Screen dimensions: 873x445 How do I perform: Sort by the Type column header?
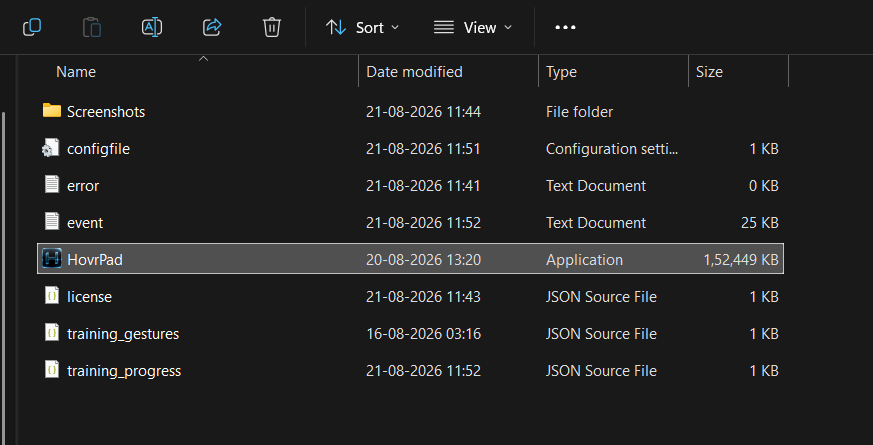pos(561,72)
